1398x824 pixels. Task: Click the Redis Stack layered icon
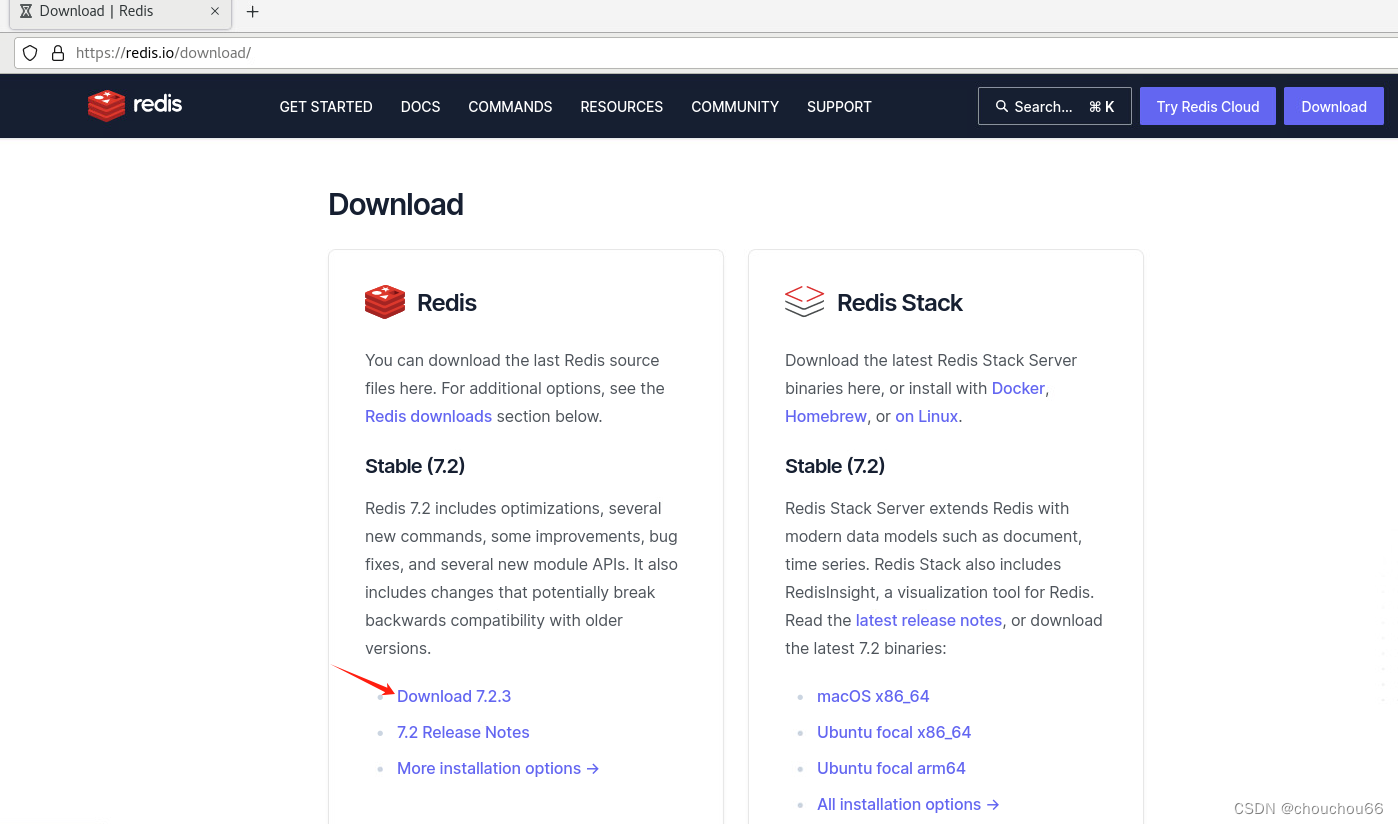point(805,301)
